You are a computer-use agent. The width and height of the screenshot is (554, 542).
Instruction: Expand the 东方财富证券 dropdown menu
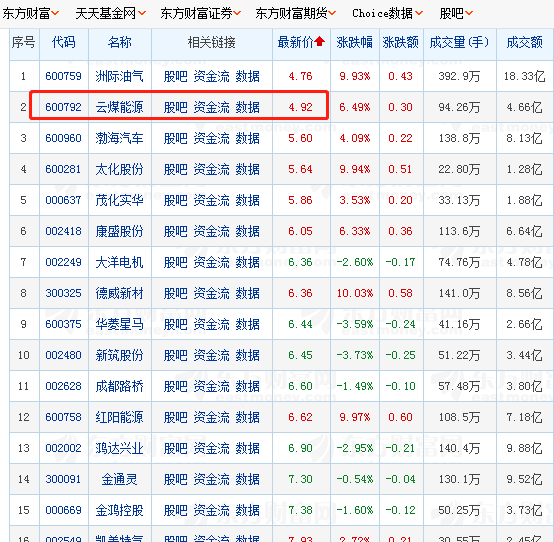pyautogui.click(x=200, y=13)
